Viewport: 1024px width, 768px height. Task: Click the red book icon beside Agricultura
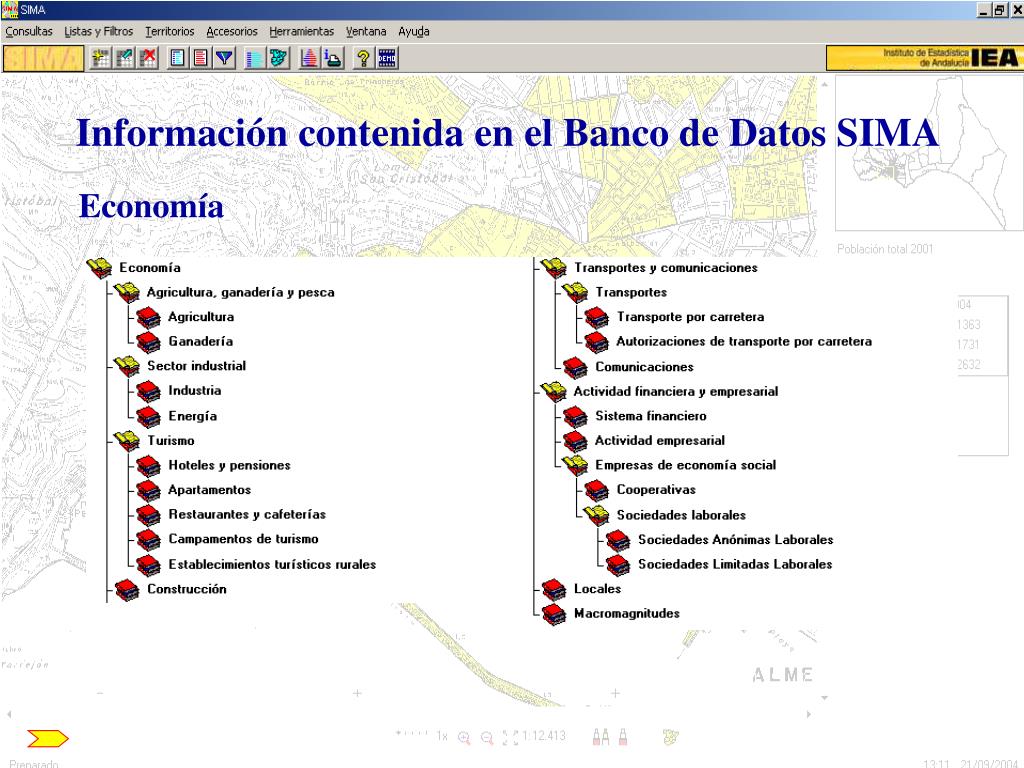click(x=148, y=317)
